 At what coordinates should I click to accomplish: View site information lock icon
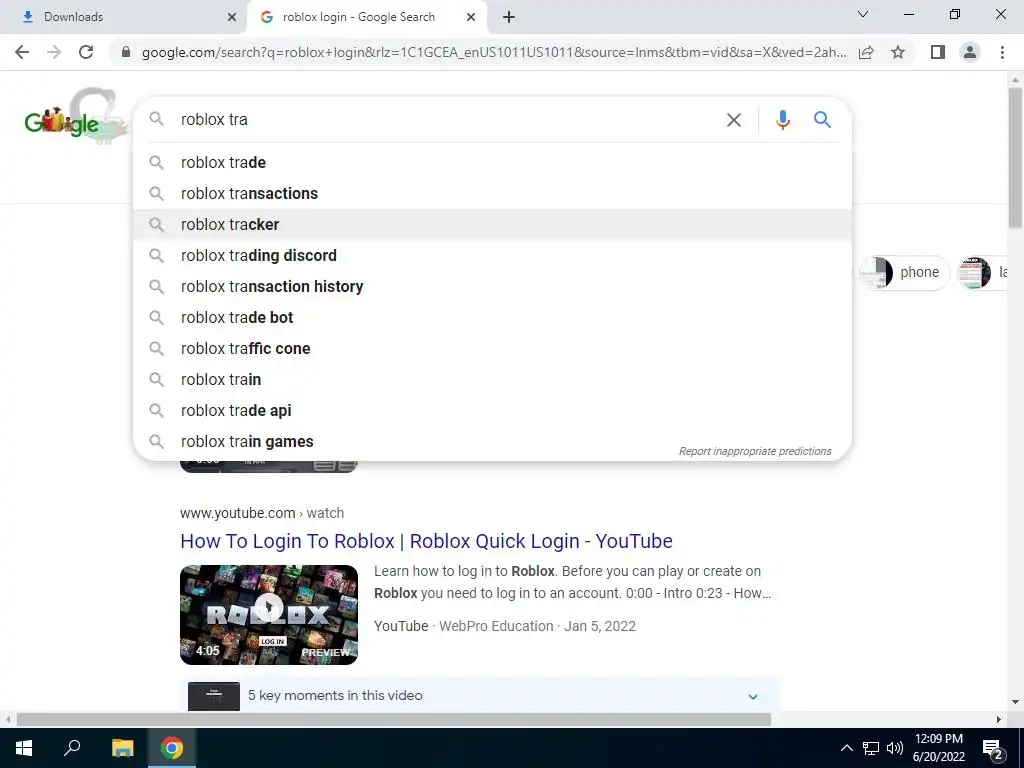[126, 52]
